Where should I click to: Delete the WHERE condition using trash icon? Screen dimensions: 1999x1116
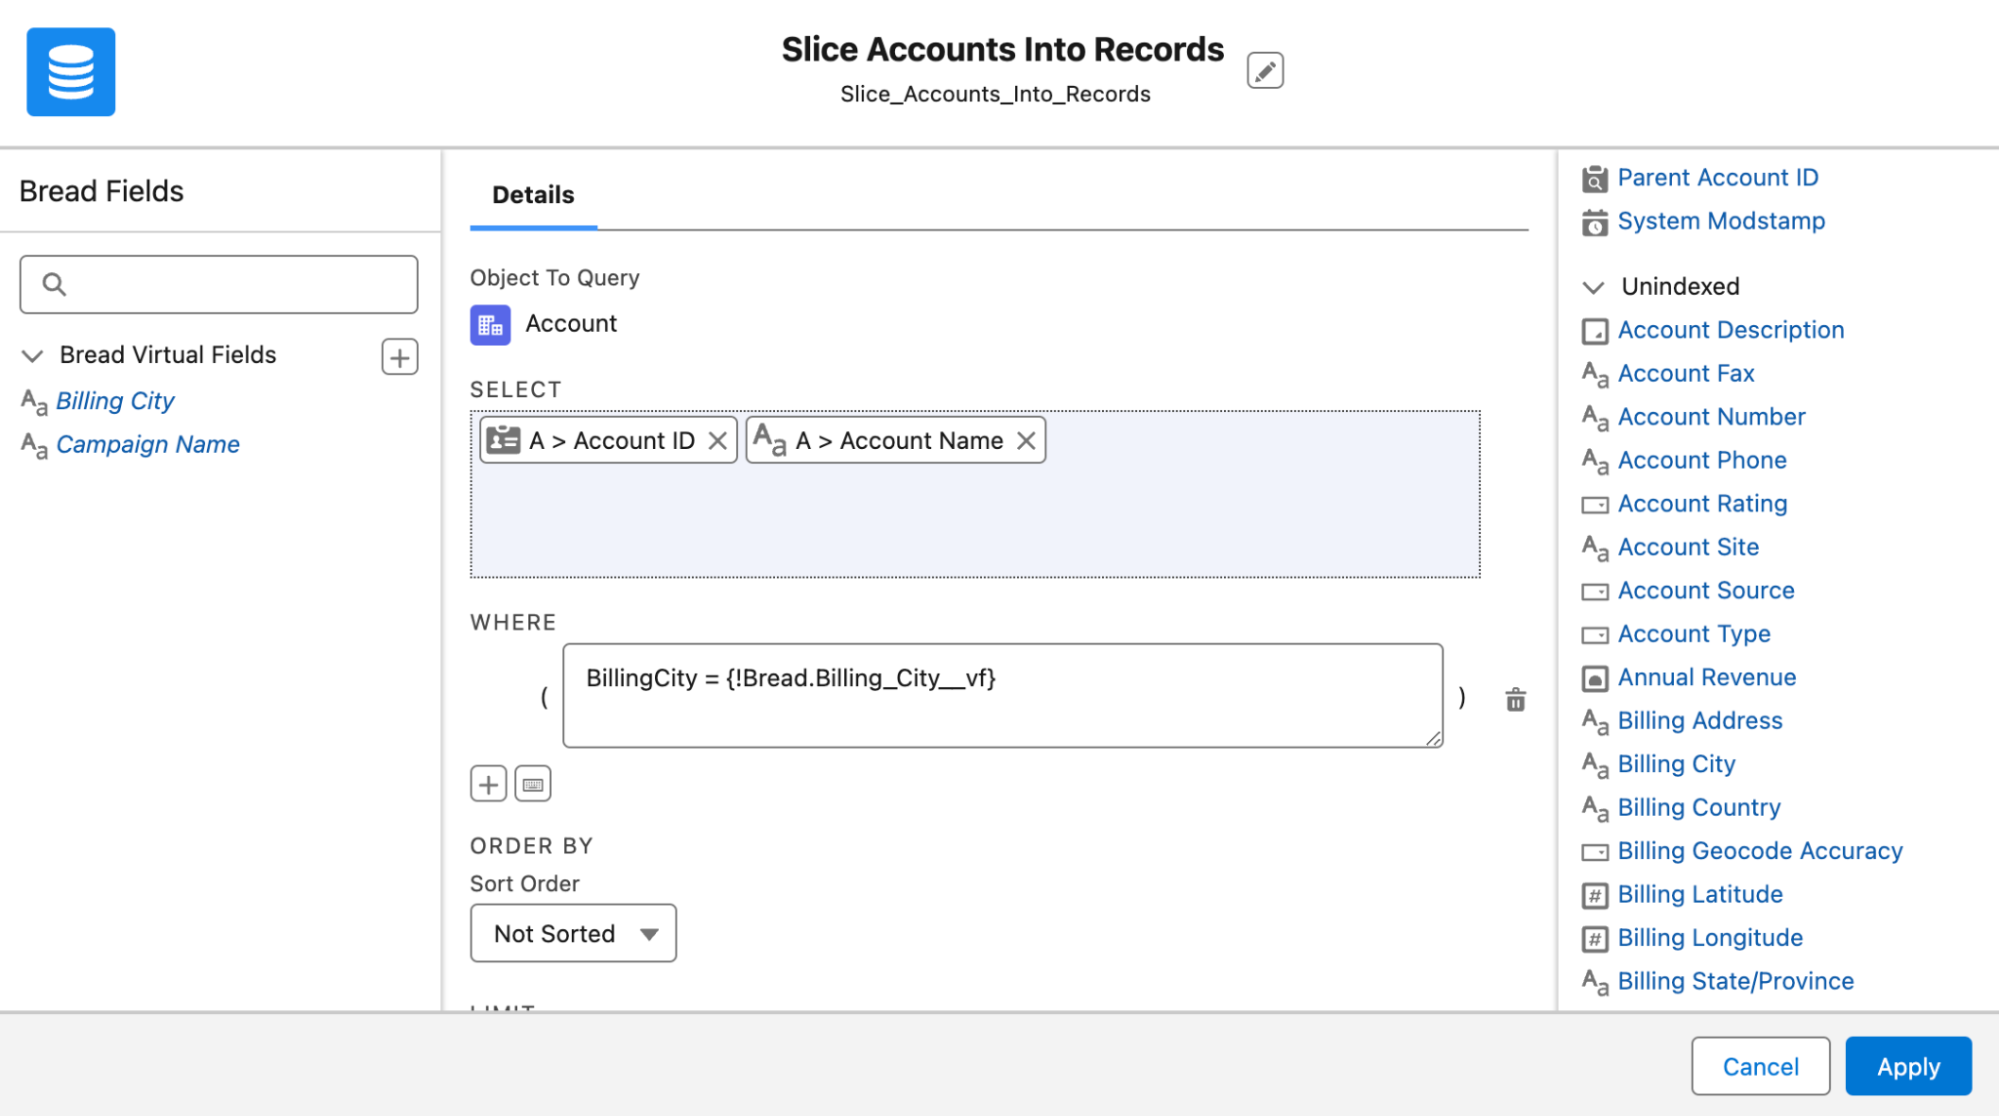[1515, 699]
